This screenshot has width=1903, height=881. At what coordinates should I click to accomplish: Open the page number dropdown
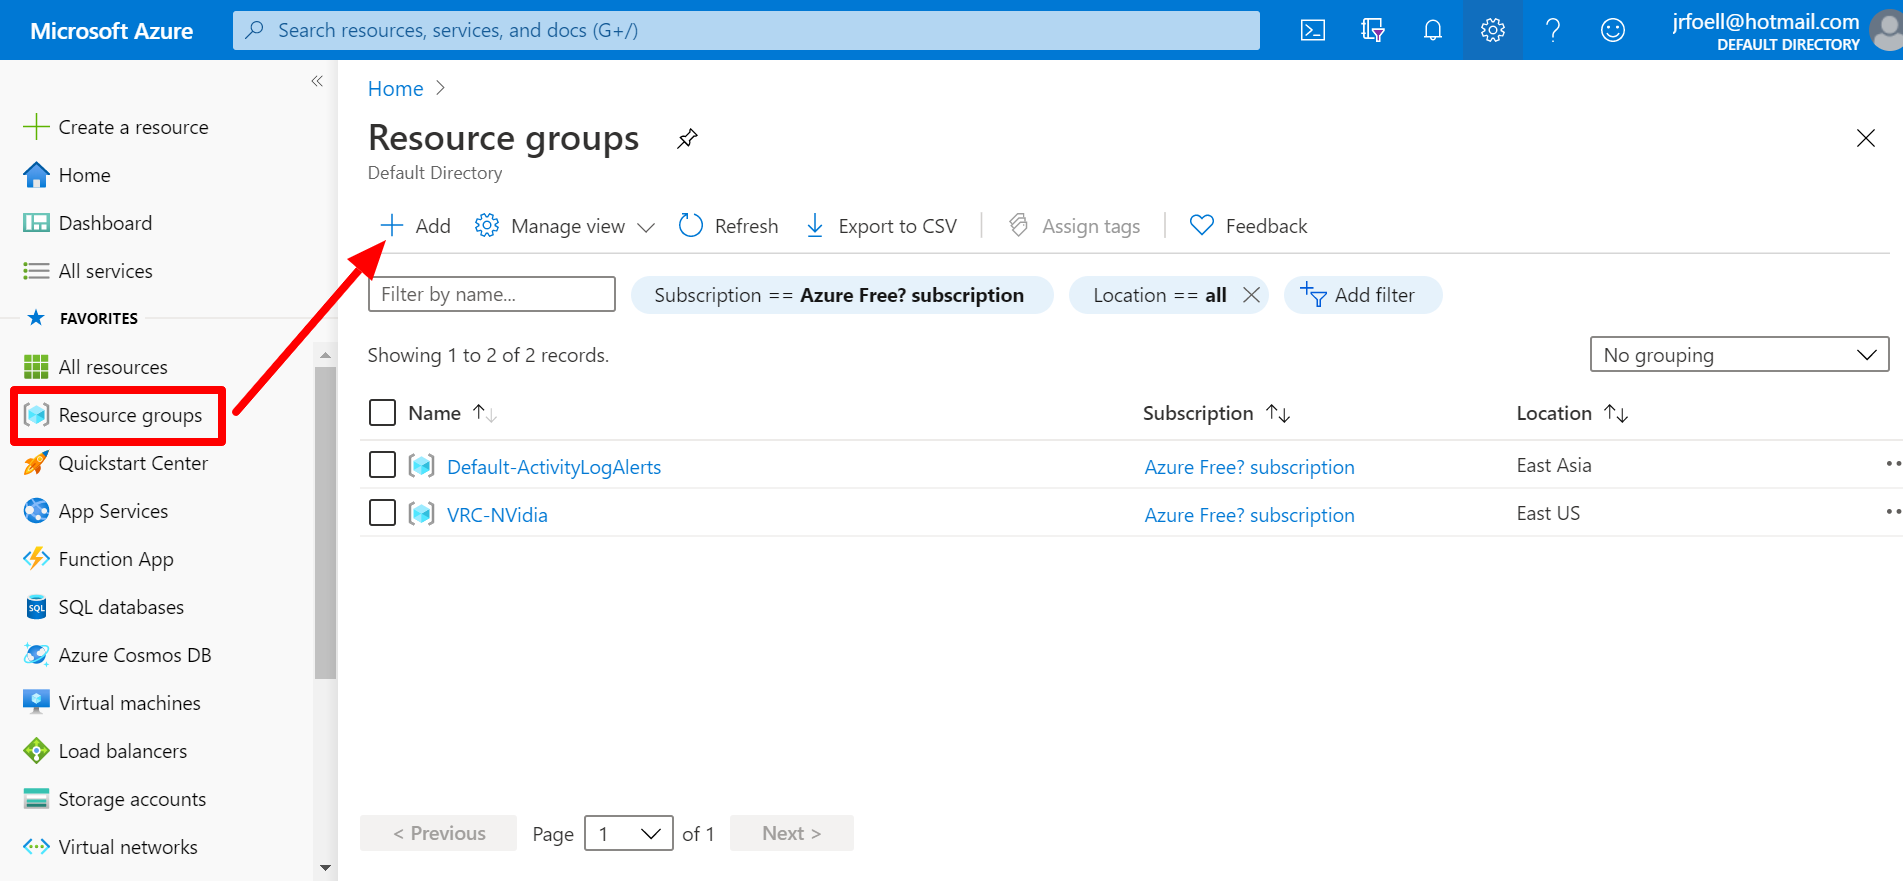coord(629,833)
